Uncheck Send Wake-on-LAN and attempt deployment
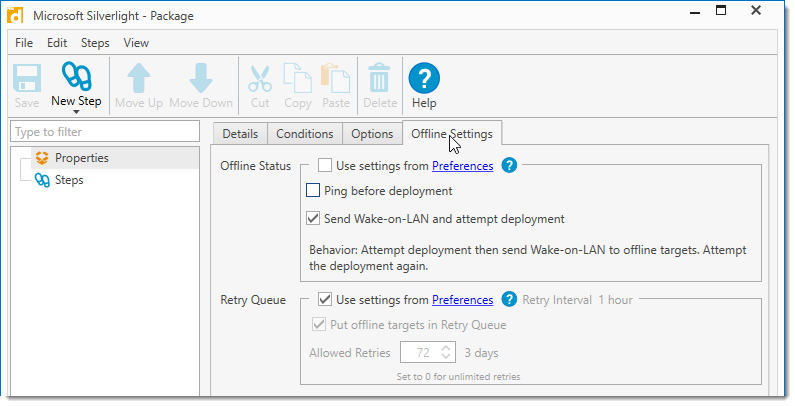Image resolution: width=795 pixels, height=406 pixels. pyautogui.click(x=313, y=219)
